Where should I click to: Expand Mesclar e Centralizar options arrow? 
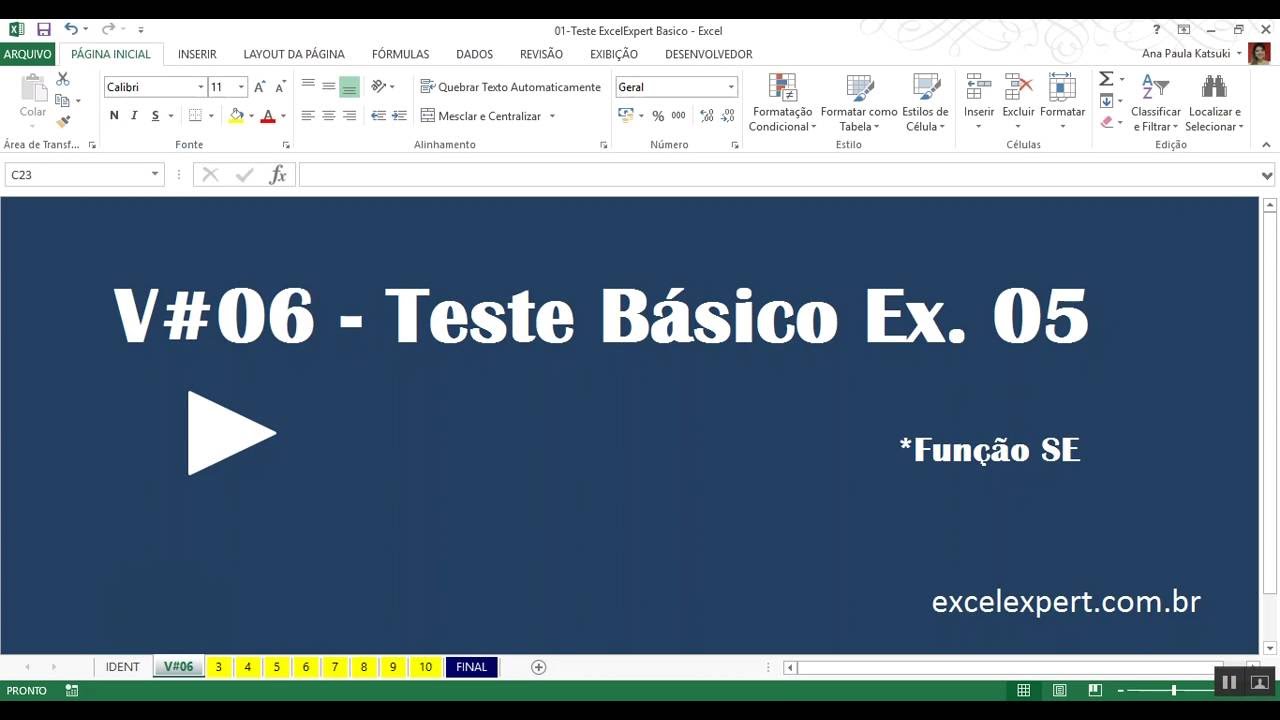(x=552, y=116)
